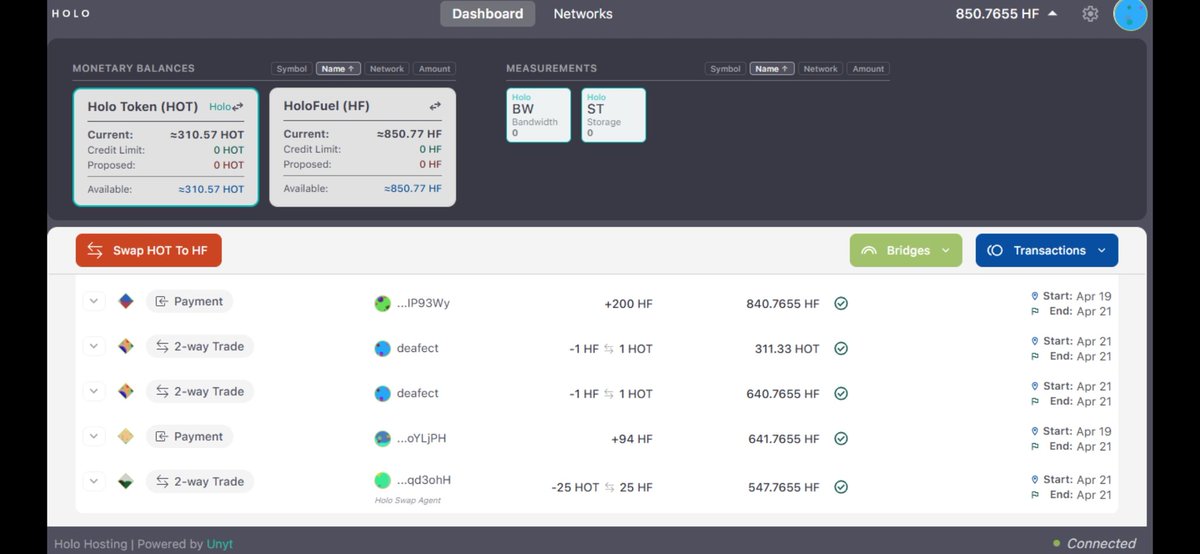The width and height of the screenshot is (1200, 554).
Task: Sort monetary balances by Symbol
Action: [292, 69]
